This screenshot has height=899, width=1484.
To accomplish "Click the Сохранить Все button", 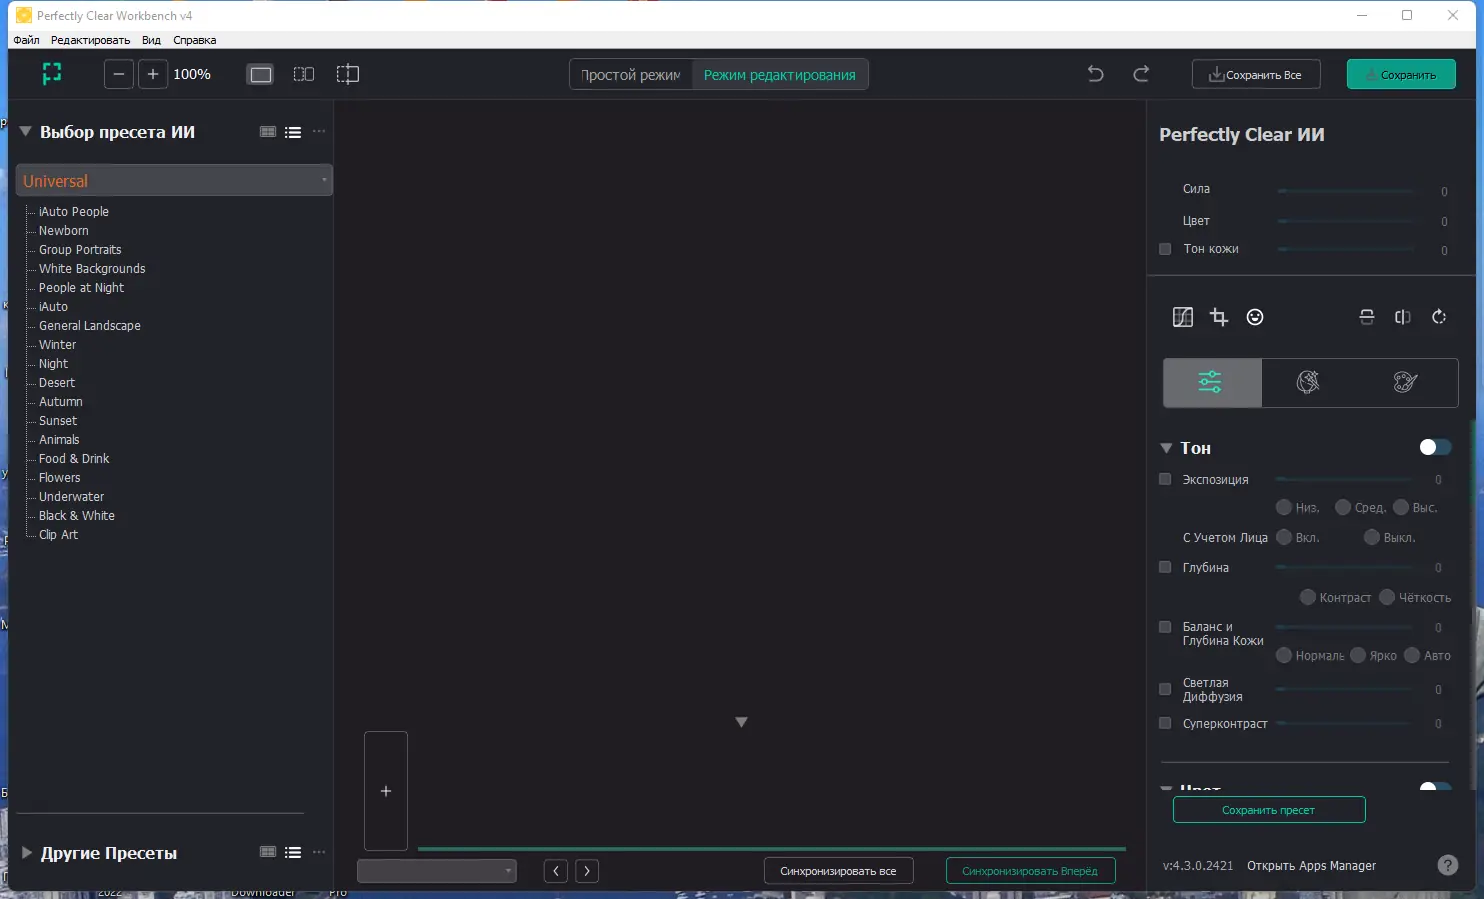I will [x=1256, y=74].
